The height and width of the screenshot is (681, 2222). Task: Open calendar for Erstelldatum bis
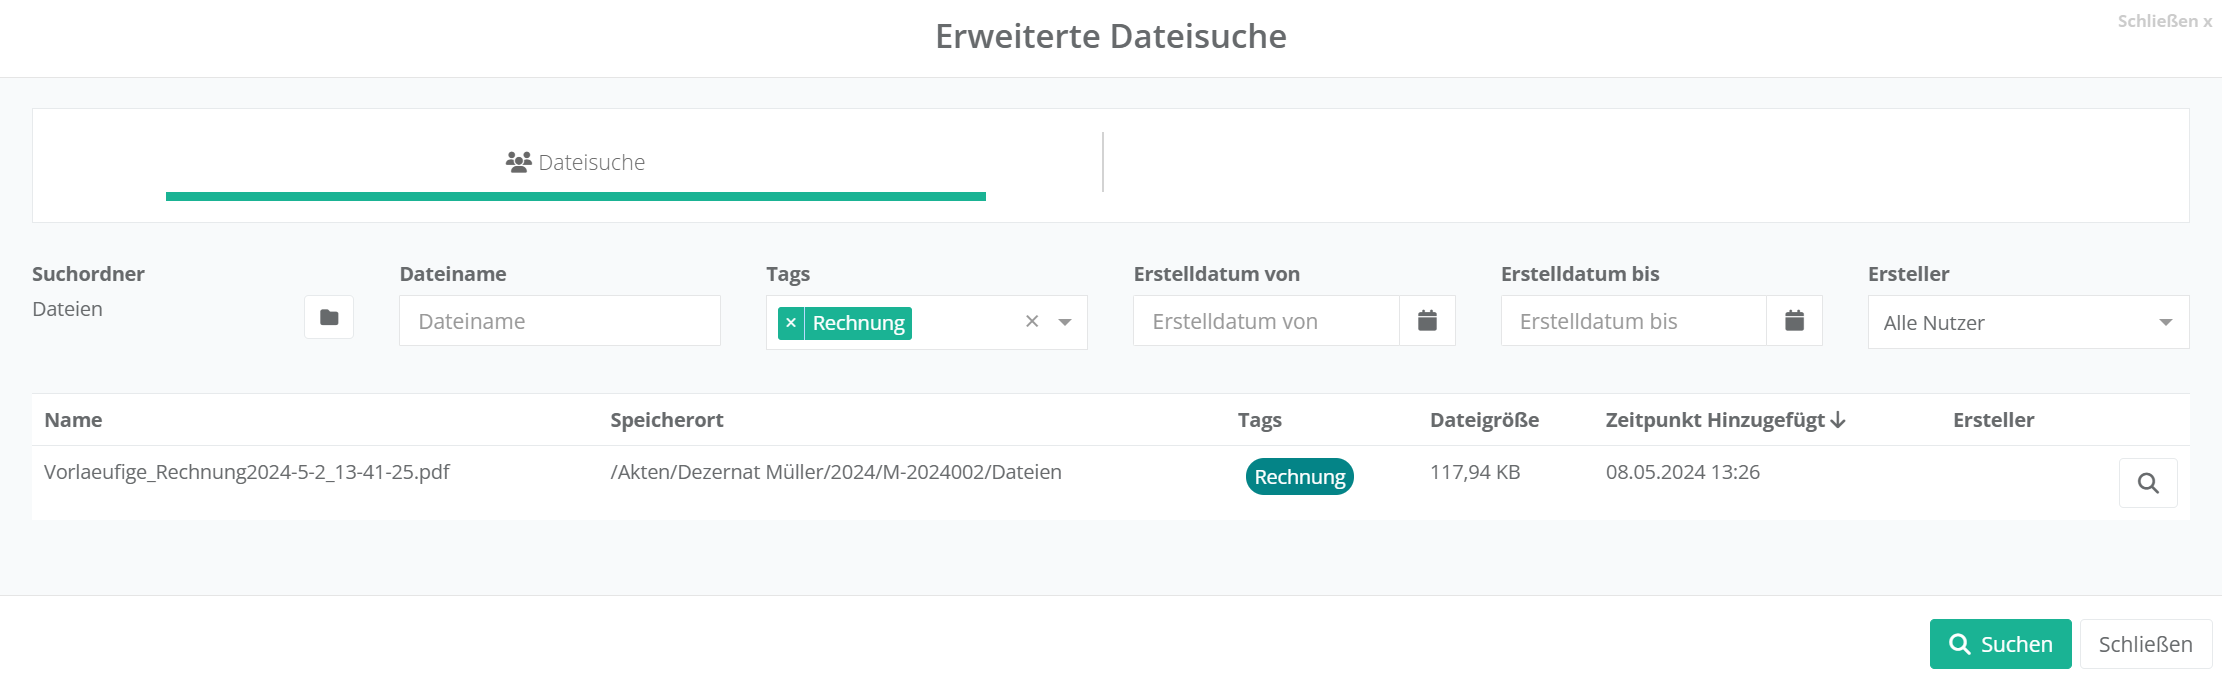click(x=1794, y=321)
